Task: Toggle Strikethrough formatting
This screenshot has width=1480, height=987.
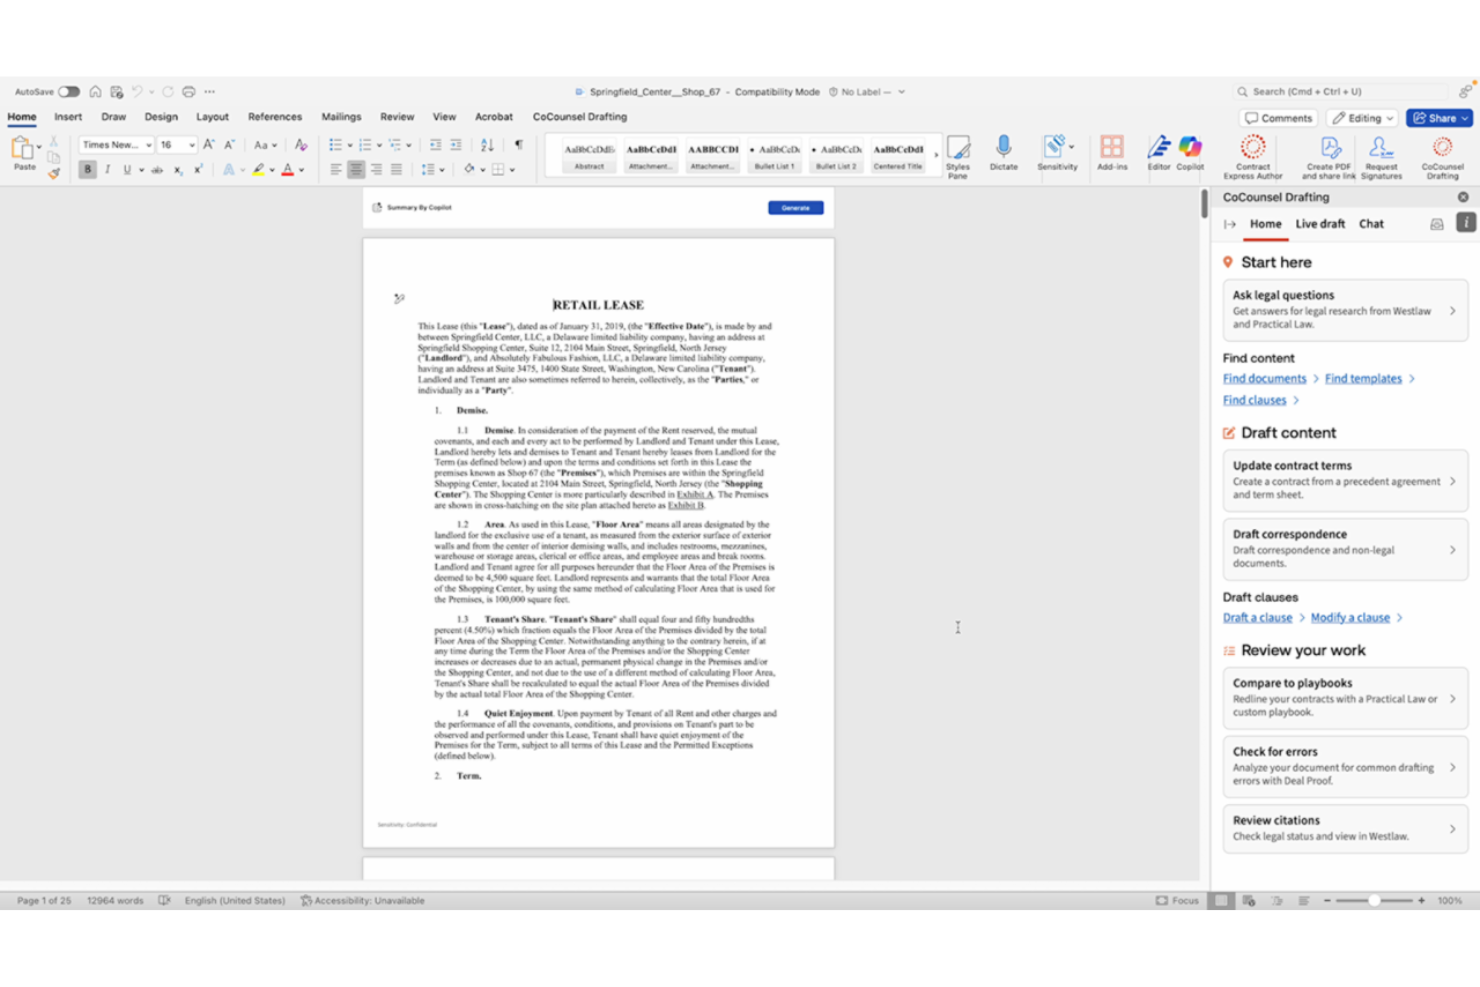Action: point(157,170)
